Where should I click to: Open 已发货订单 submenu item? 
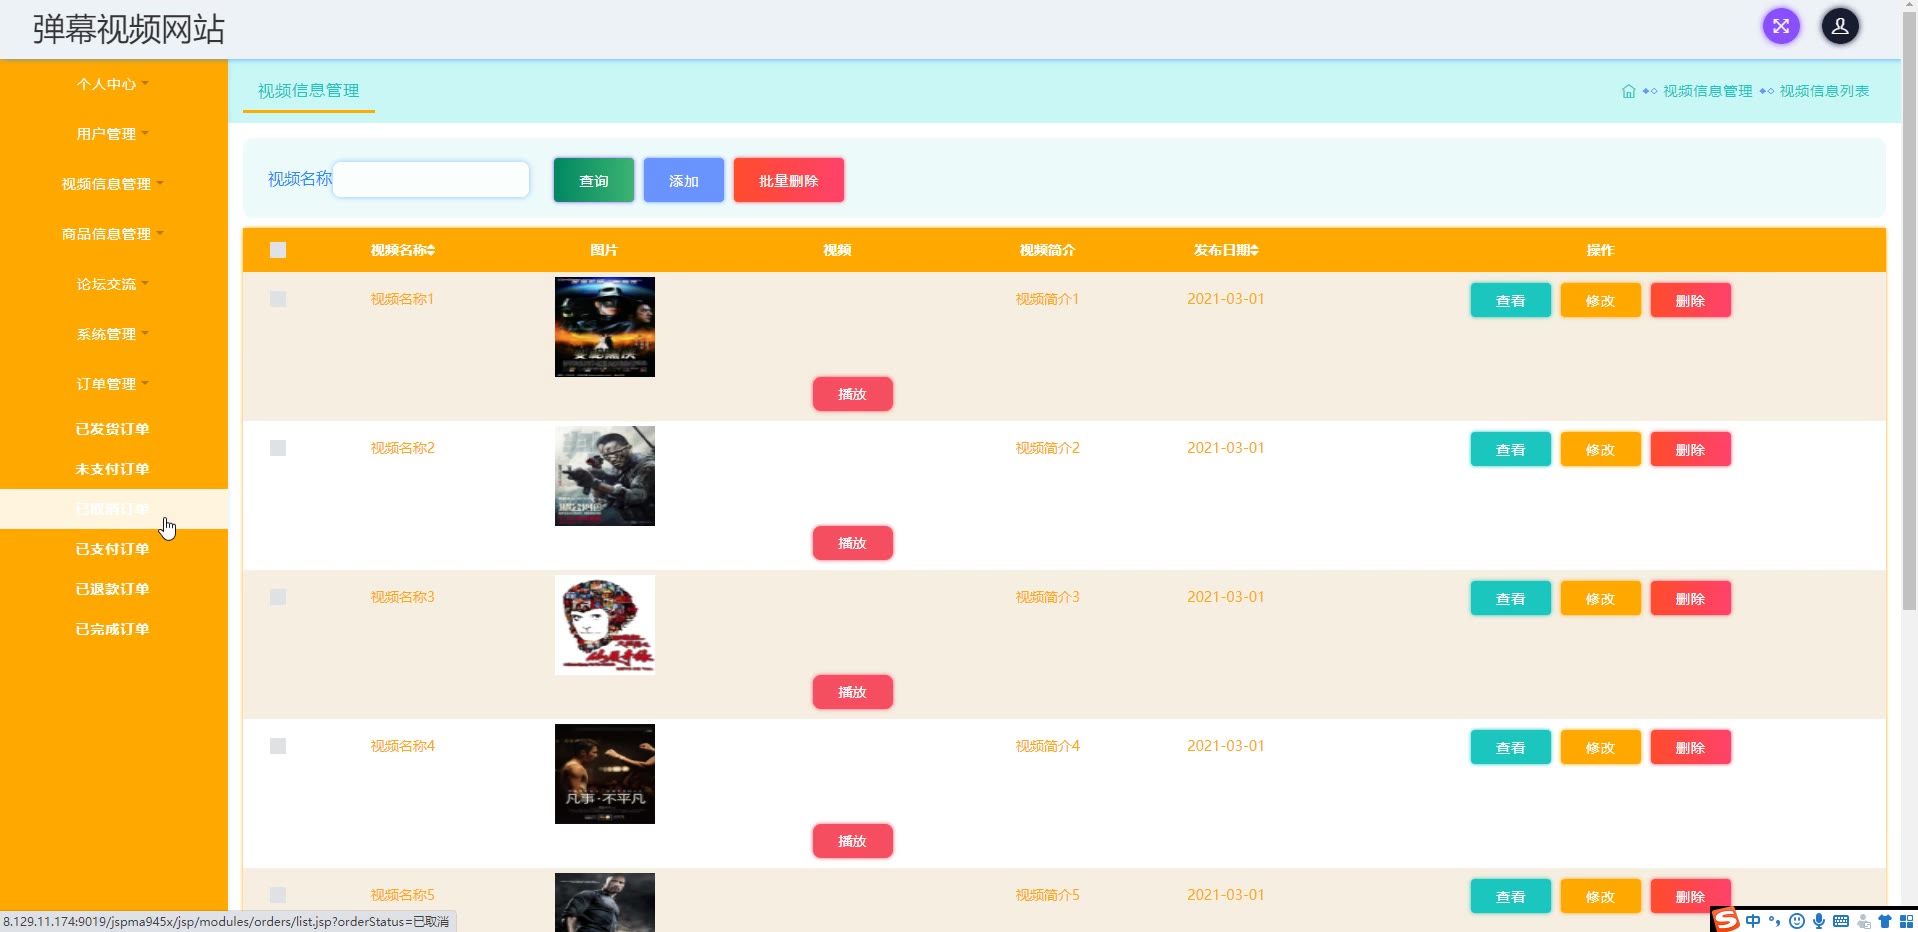coord(113,429)
